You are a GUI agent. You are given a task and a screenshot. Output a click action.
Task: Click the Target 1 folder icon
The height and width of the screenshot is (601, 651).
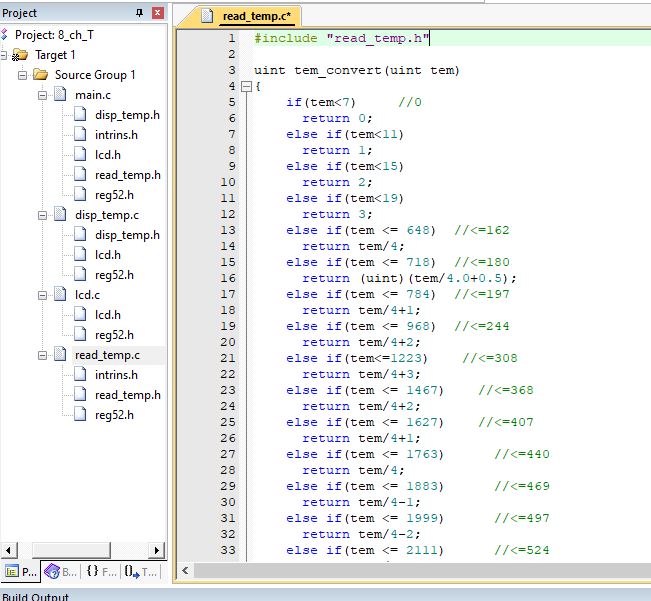coord(20,55)
